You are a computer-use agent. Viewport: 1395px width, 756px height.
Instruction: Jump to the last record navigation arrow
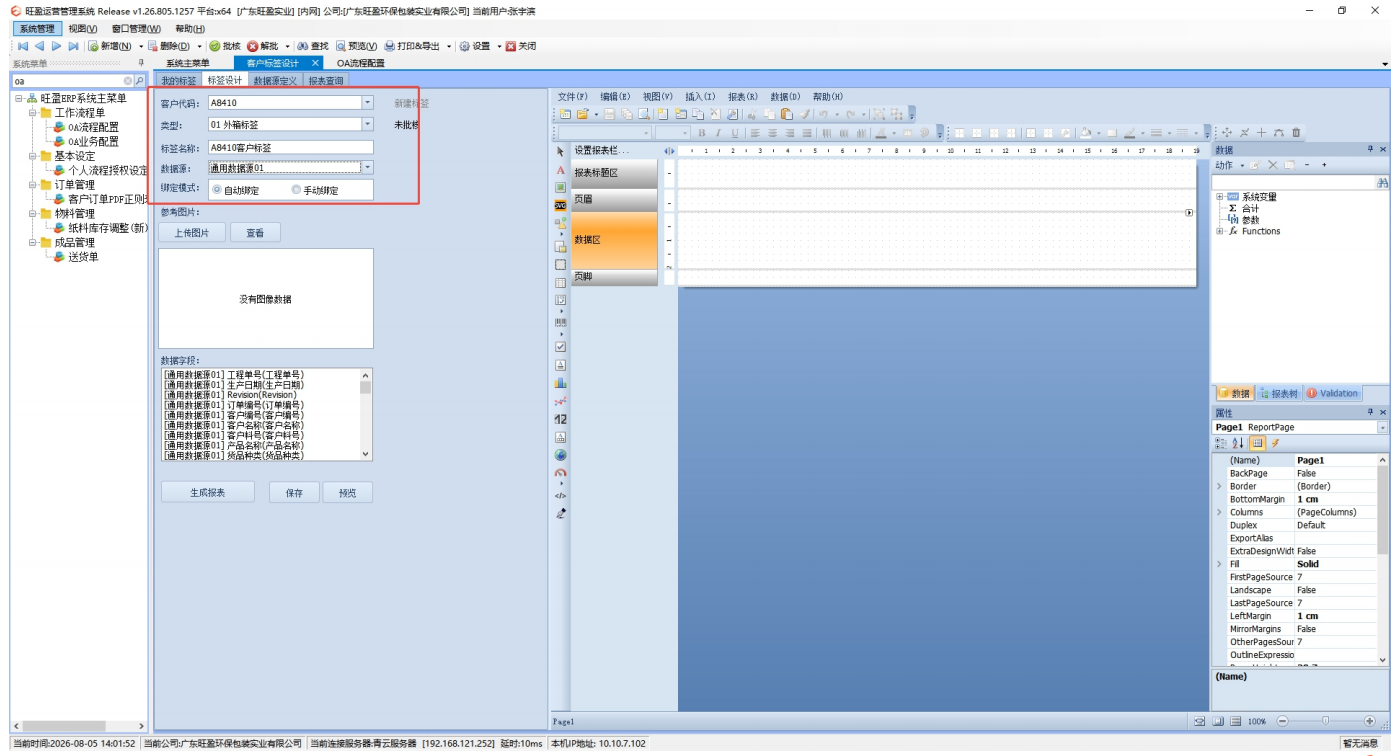pyautogui.click(x=73, y=46)
